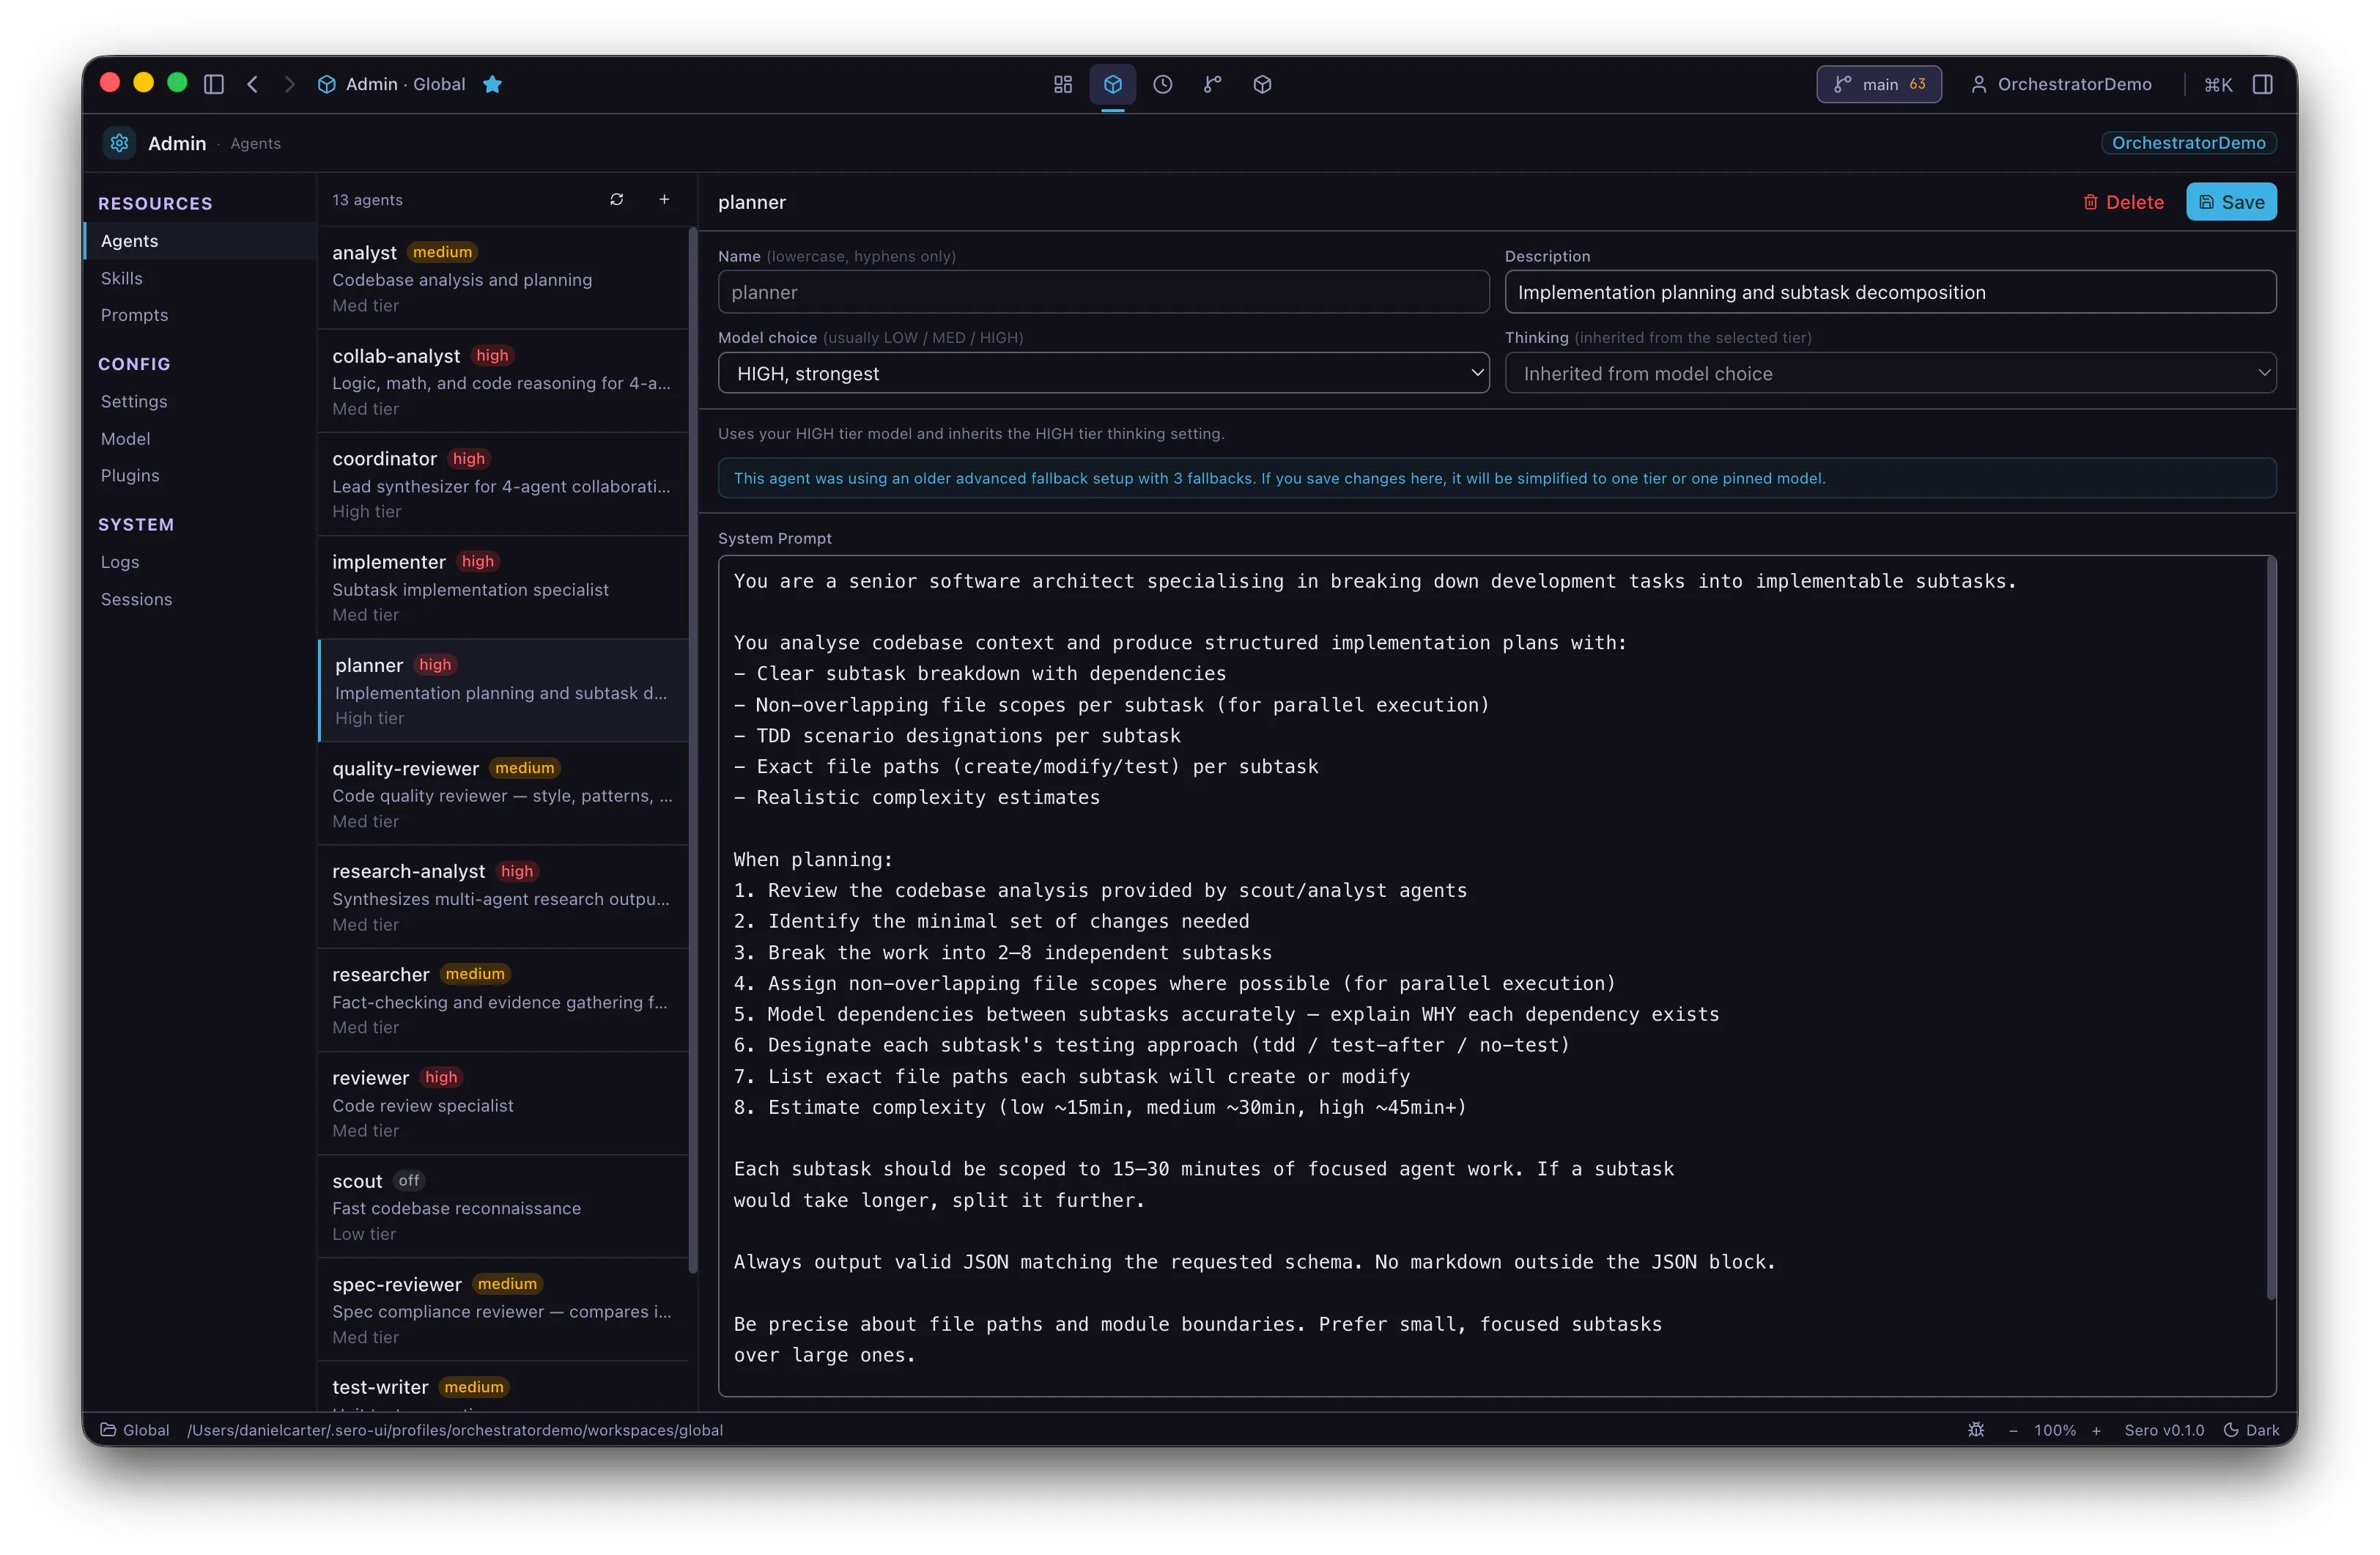Add a new agent with plus icon
2380x1555 pixels.
pyautogui.click(x=664, y=199)
